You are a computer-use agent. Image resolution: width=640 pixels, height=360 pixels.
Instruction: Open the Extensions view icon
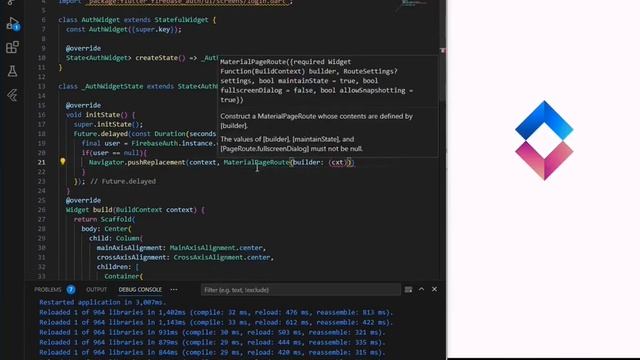tap(13, 47)
